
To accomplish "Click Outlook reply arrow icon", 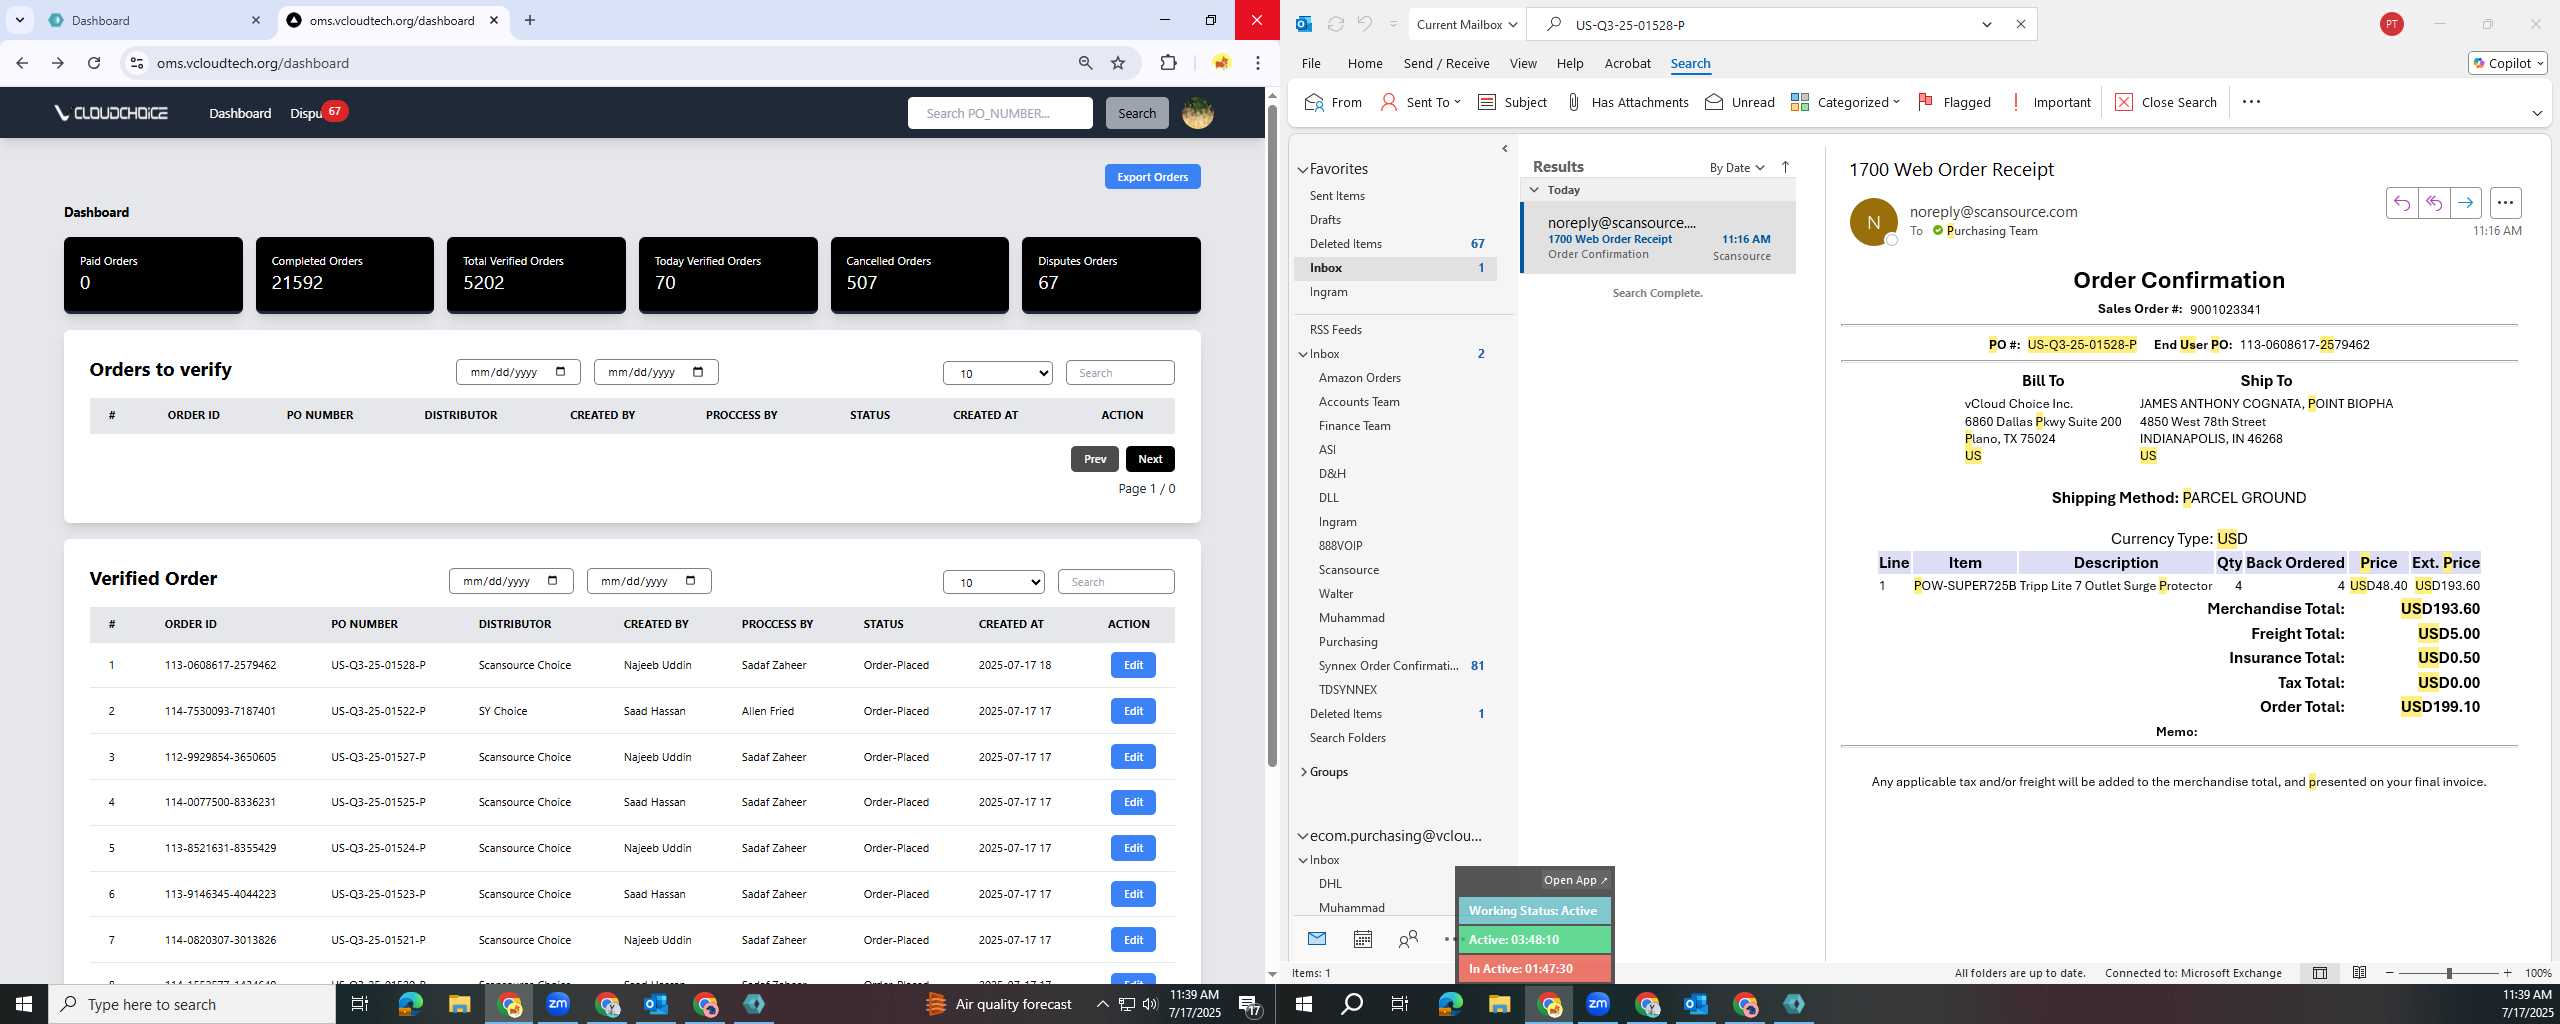I will (x=2402, y=203).
